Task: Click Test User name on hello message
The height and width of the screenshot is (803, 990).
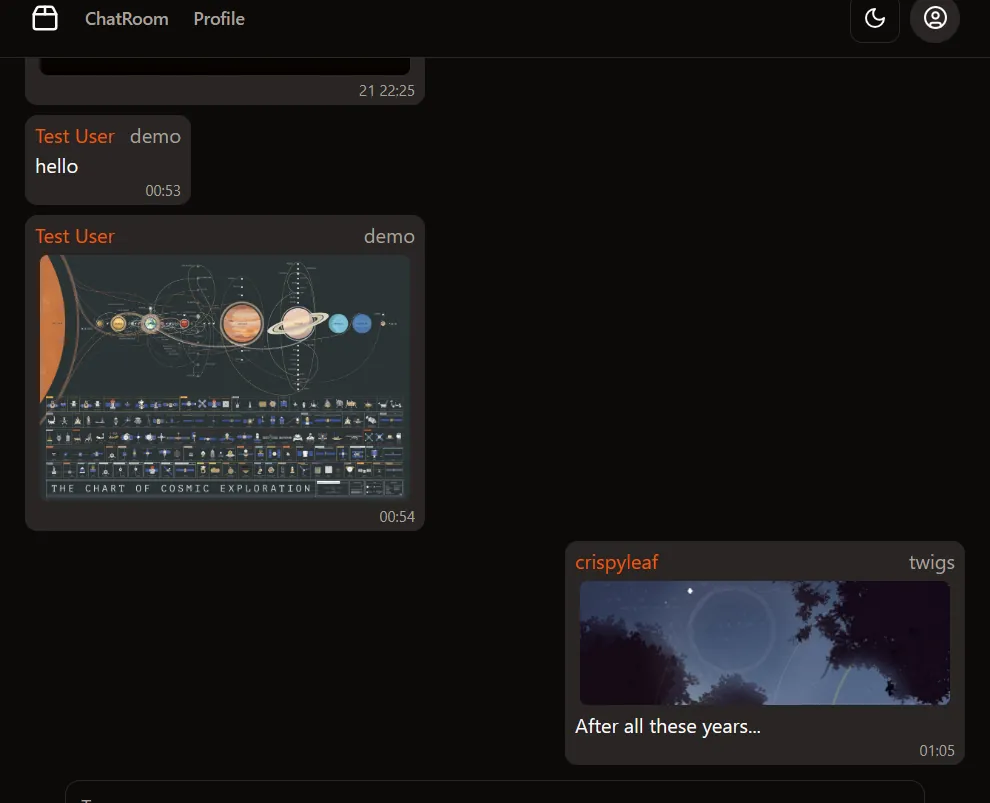Action: (75, 136)
